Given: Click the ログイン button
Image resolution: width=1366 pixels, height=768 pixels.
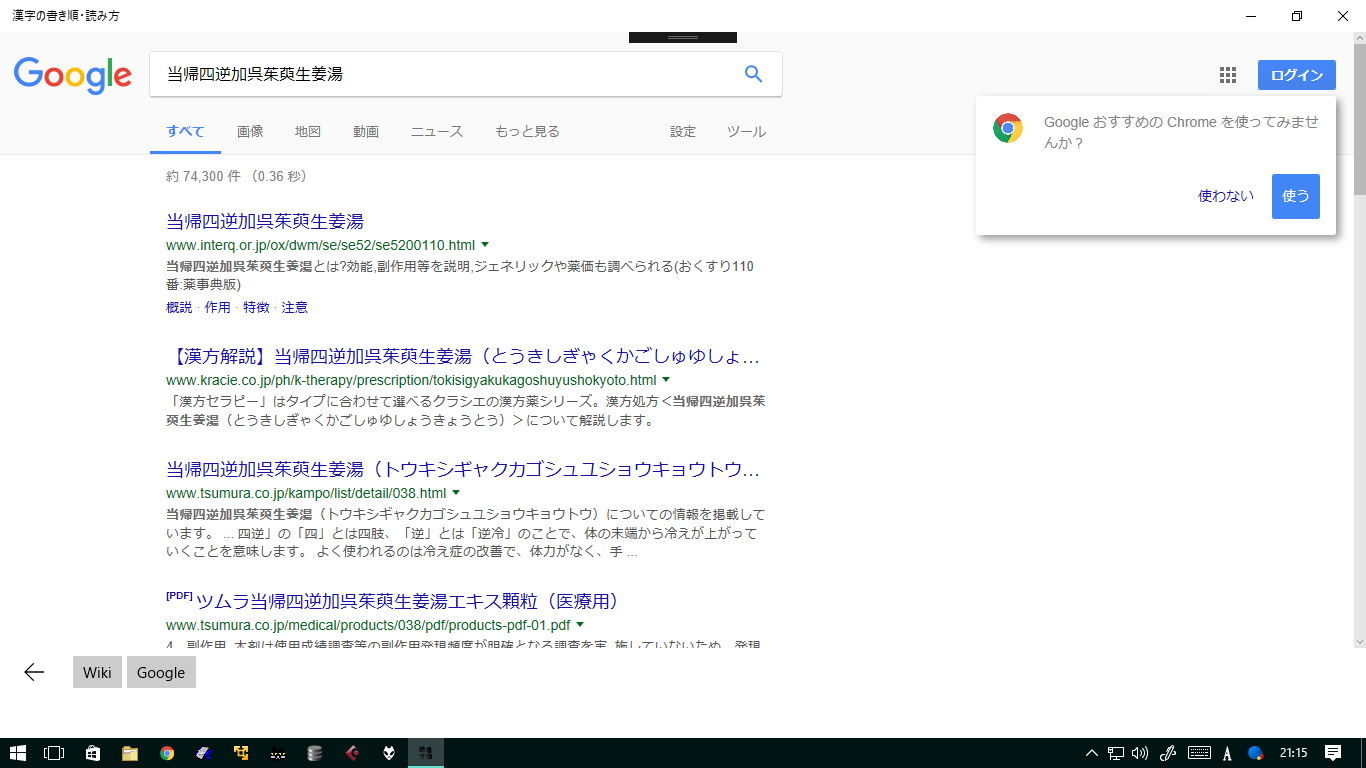Looking at the screenshot, I should (1296, 74).
